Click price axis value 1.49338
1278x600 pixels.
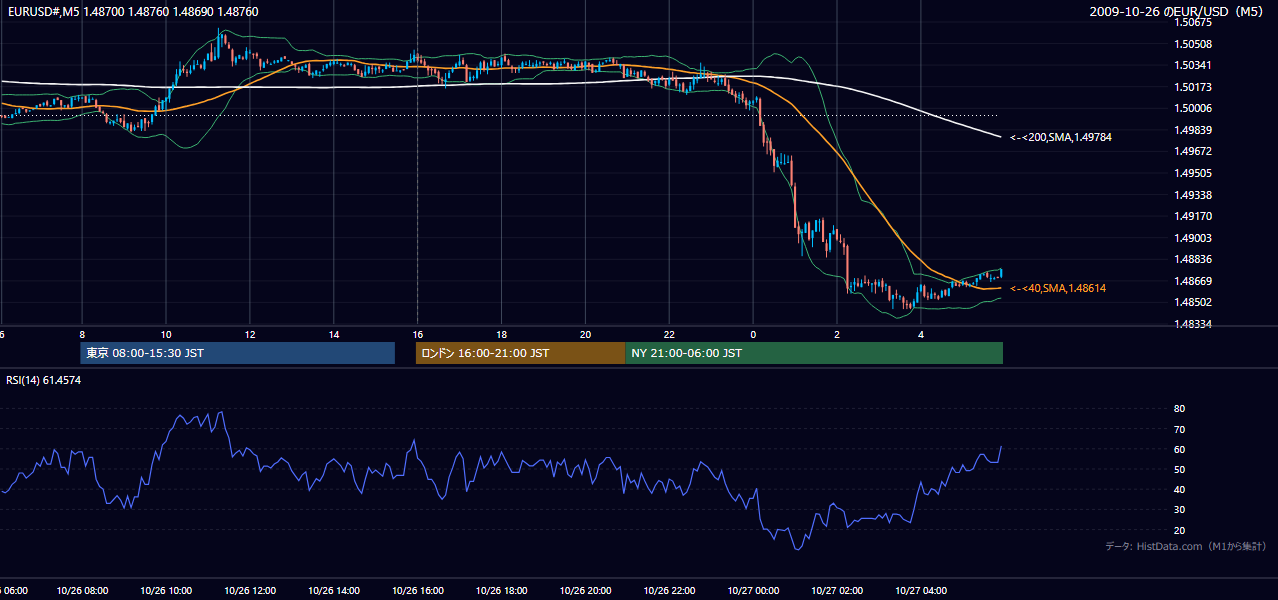pyautogui.click(x=1192, y=195)
